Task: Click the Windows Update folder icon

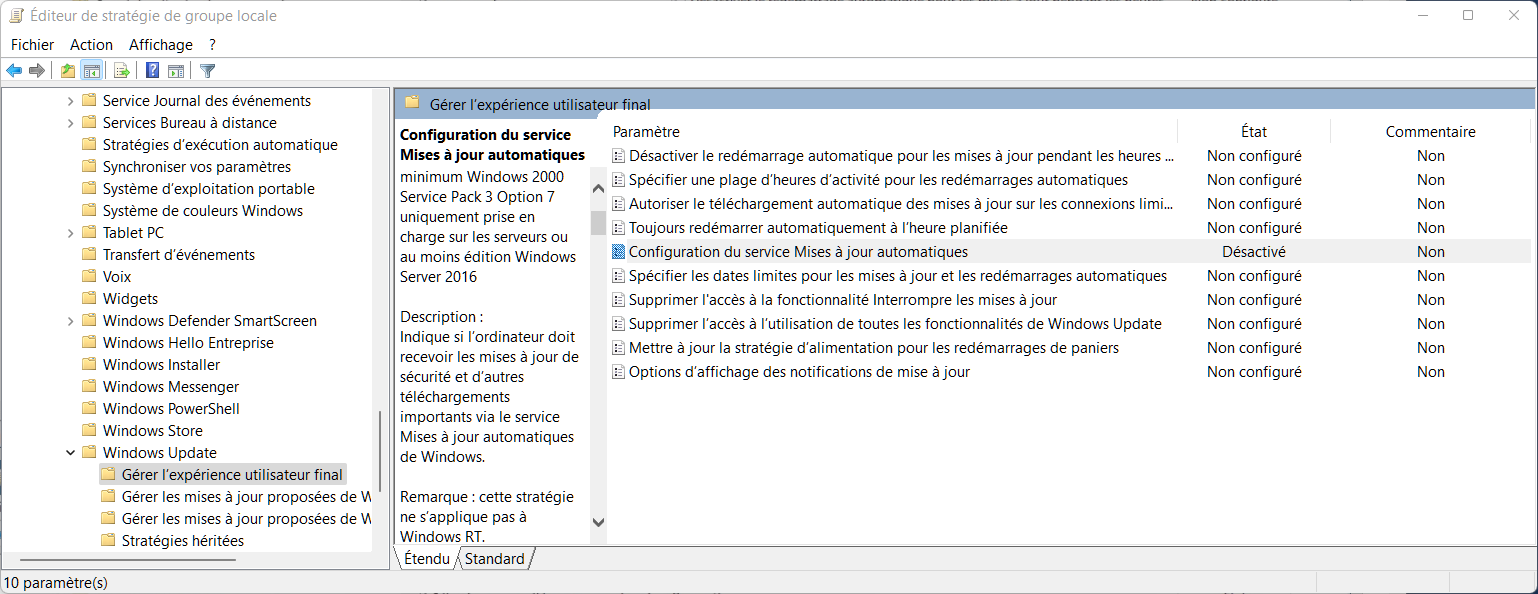Action: pyautogui.click(x=89, y=452)
